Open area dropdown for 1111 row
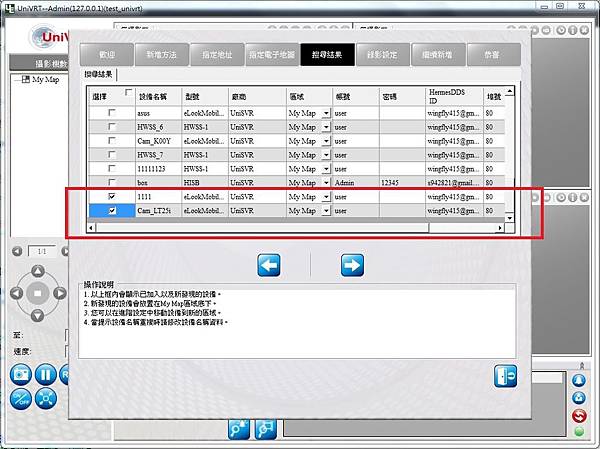Viewport: 600px width, 449px height. click(326, 197)
